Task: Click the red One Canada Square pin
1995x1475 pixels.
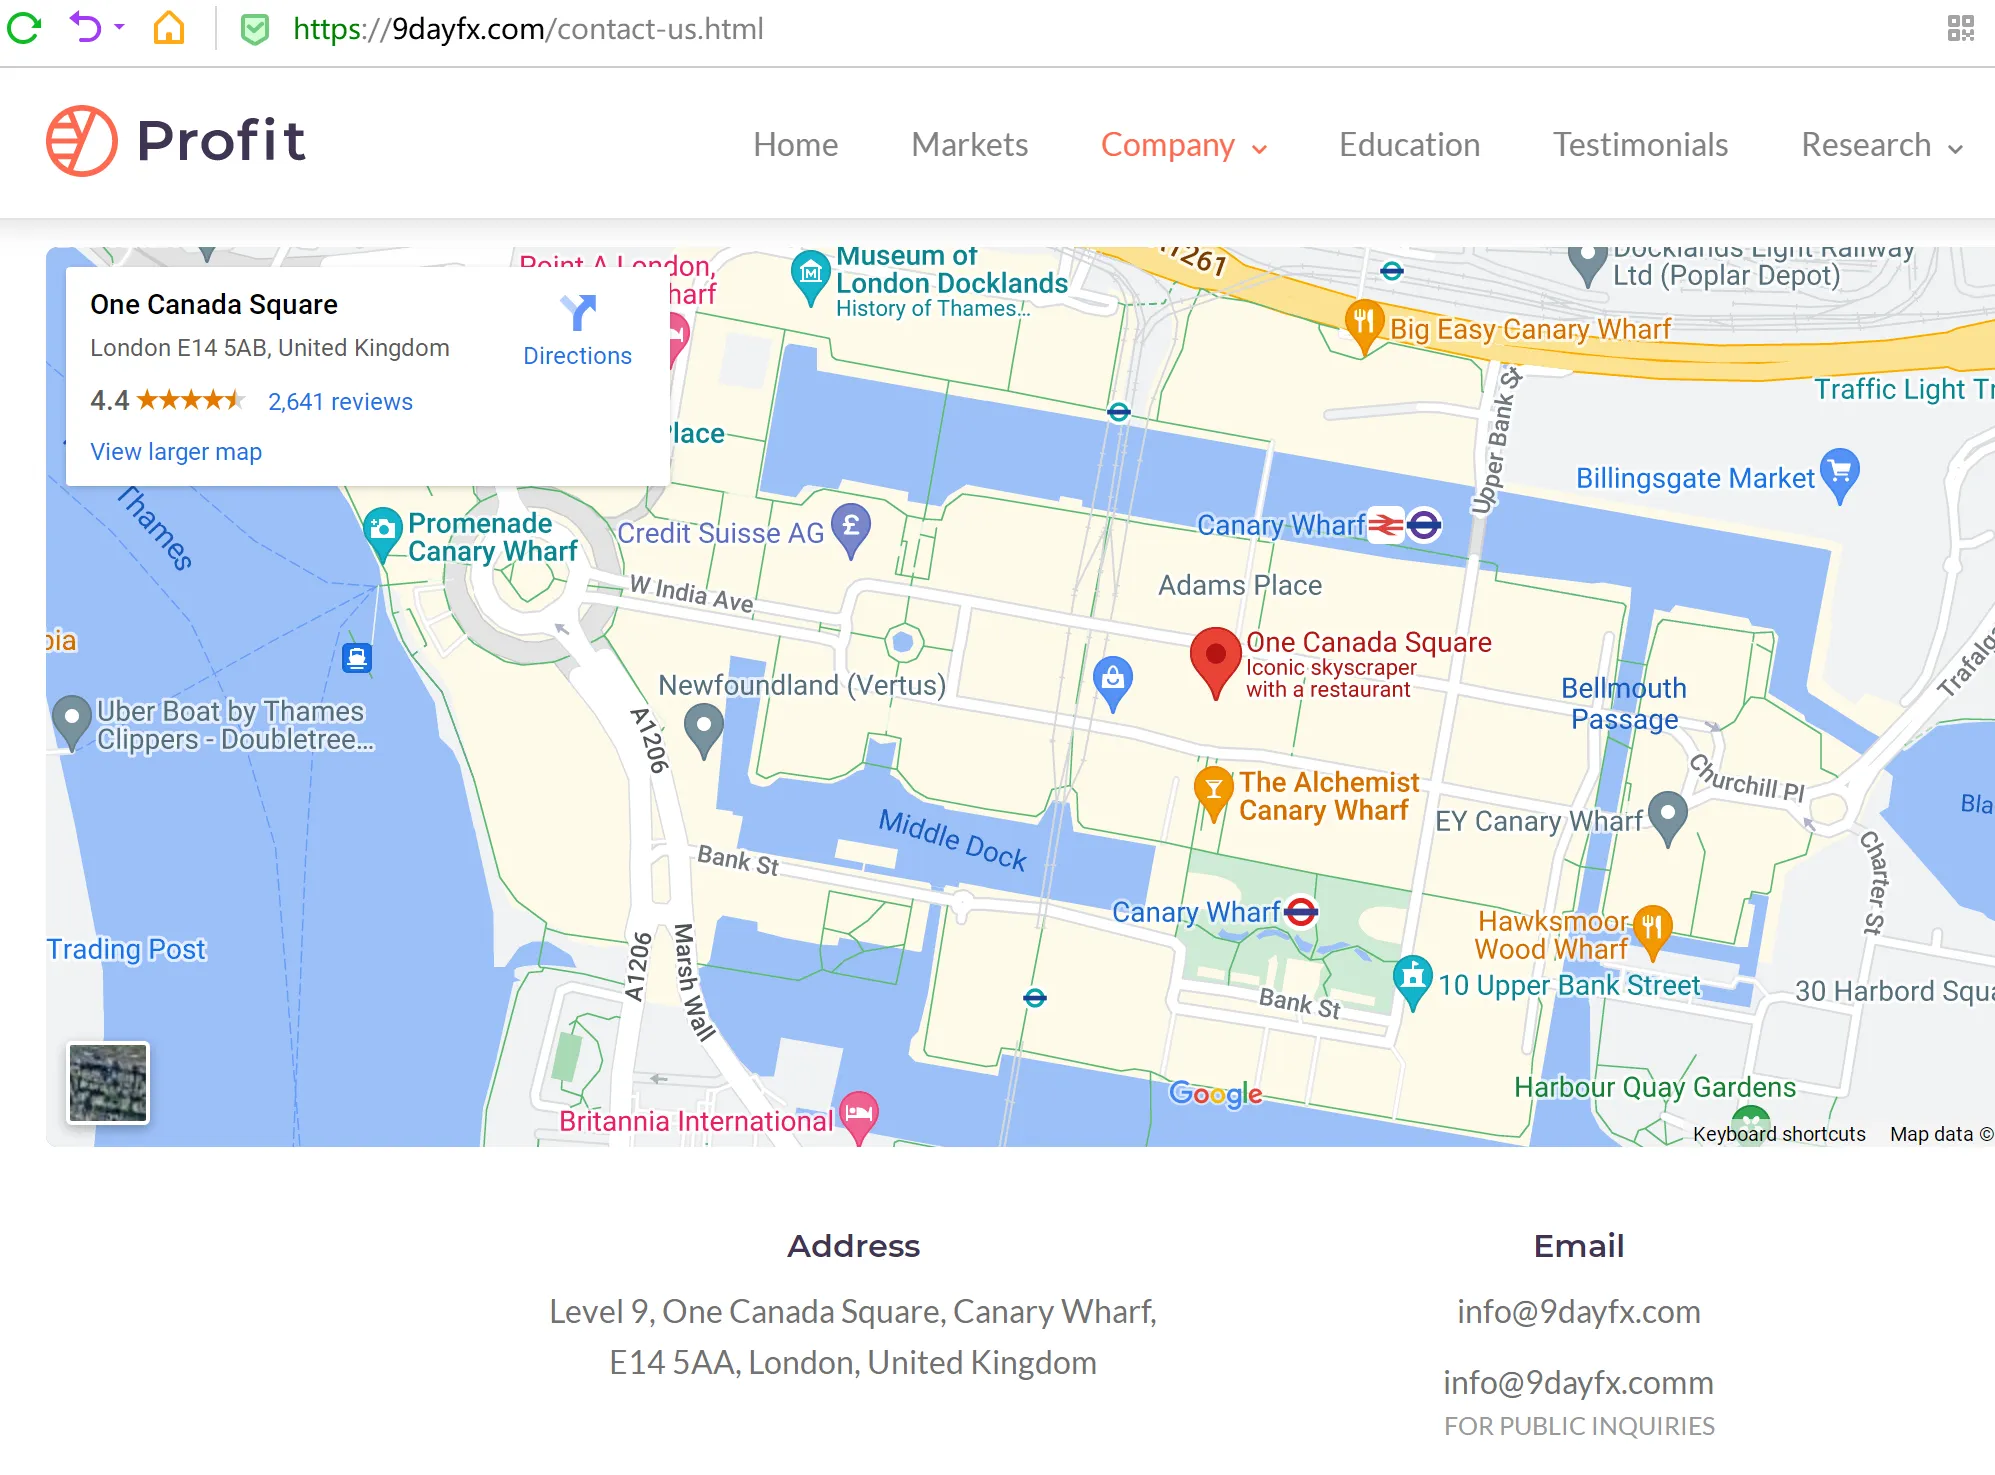Action: pos(1215,662)
